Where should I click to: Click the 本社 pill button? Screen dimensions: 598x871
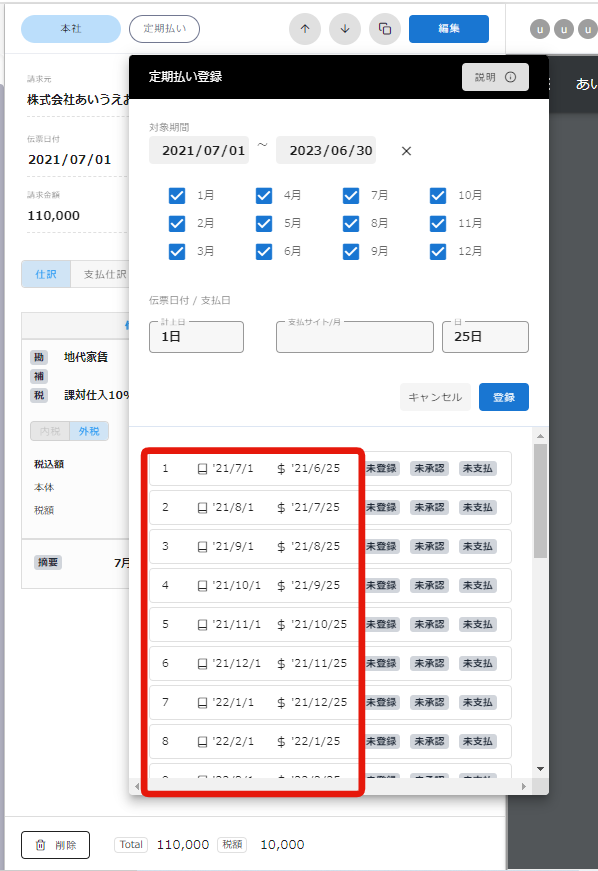tap(71, 29)
